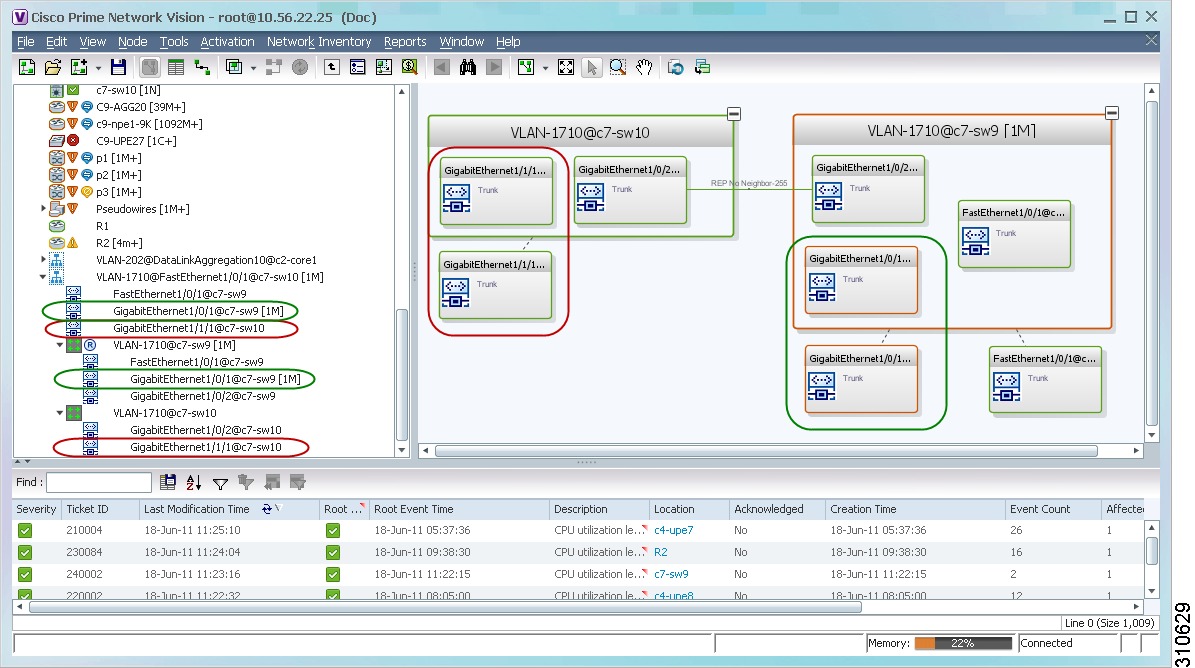Click the overlay tool icon
Screen dimensions: 1195x668
234,68
